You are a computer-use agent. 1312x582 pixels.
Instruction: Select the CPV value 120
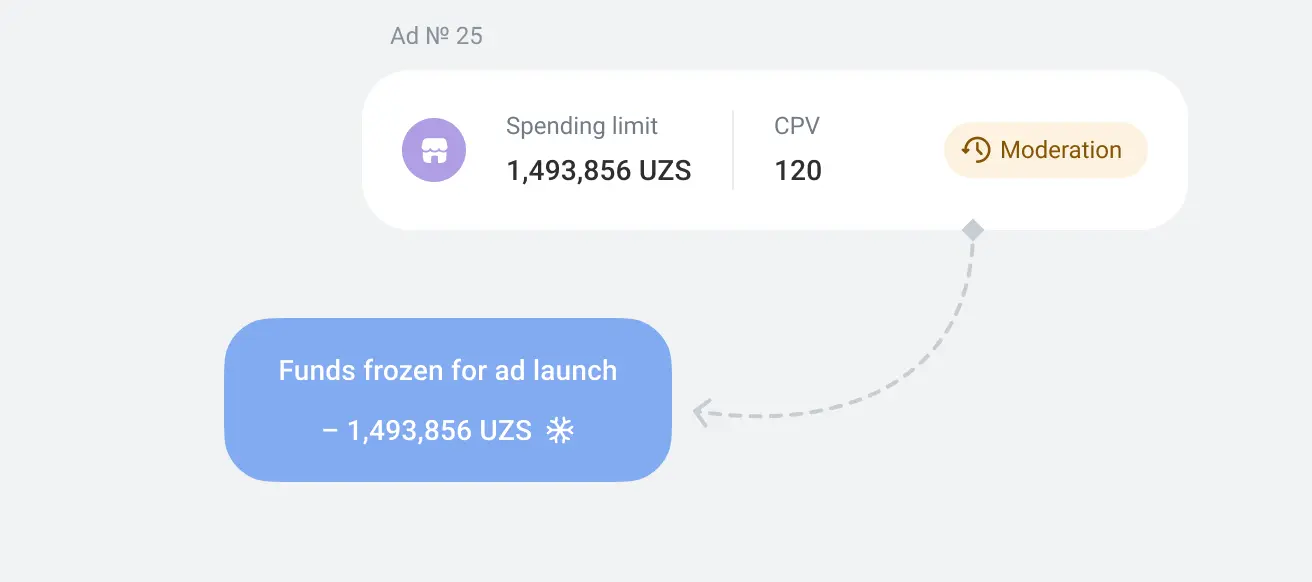click(x=798, y=171)
